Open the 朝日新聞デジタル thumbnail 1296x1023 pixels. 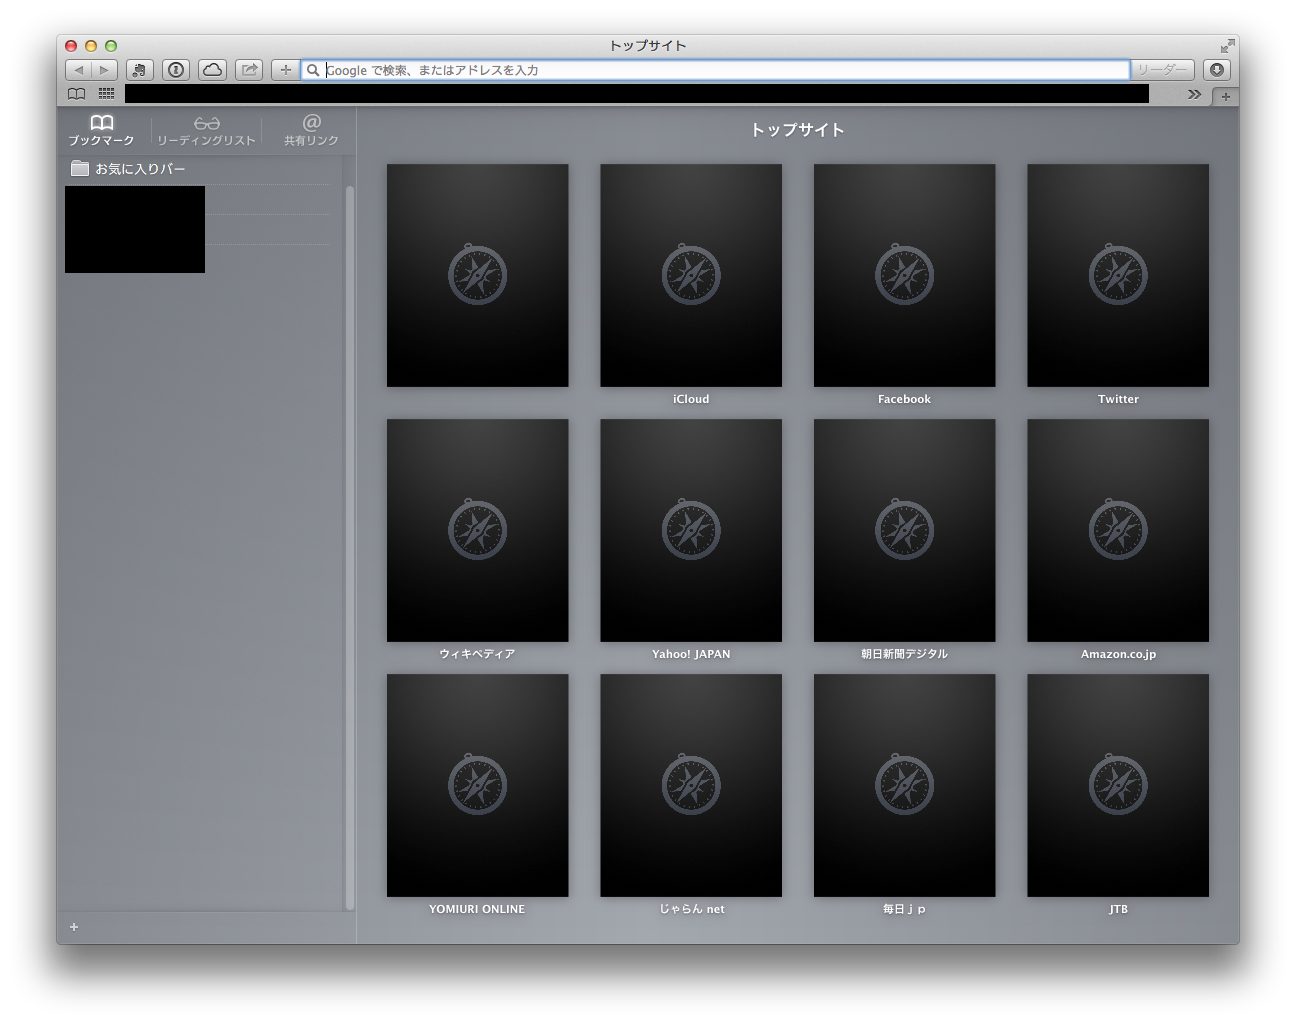(904, 530)
